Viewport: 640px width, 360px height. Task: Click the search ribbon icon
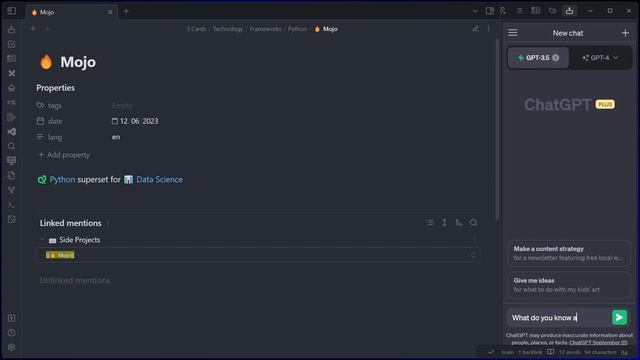11,146
